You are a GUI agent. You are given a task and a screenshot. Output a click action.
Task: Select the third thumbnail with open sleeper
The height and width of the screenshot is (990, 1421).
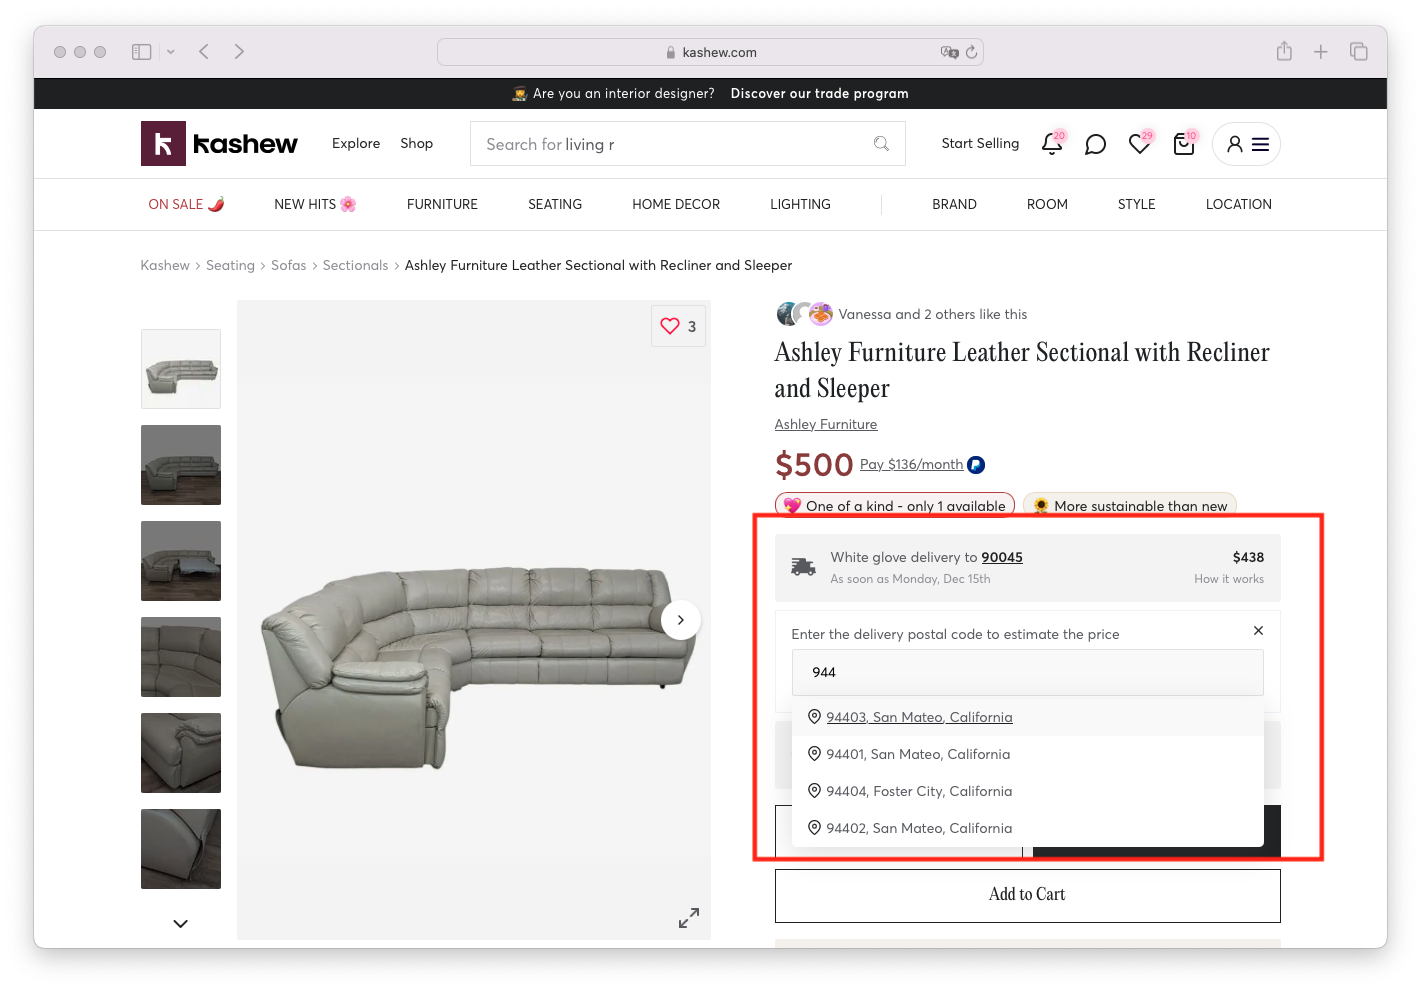(181, 561)
